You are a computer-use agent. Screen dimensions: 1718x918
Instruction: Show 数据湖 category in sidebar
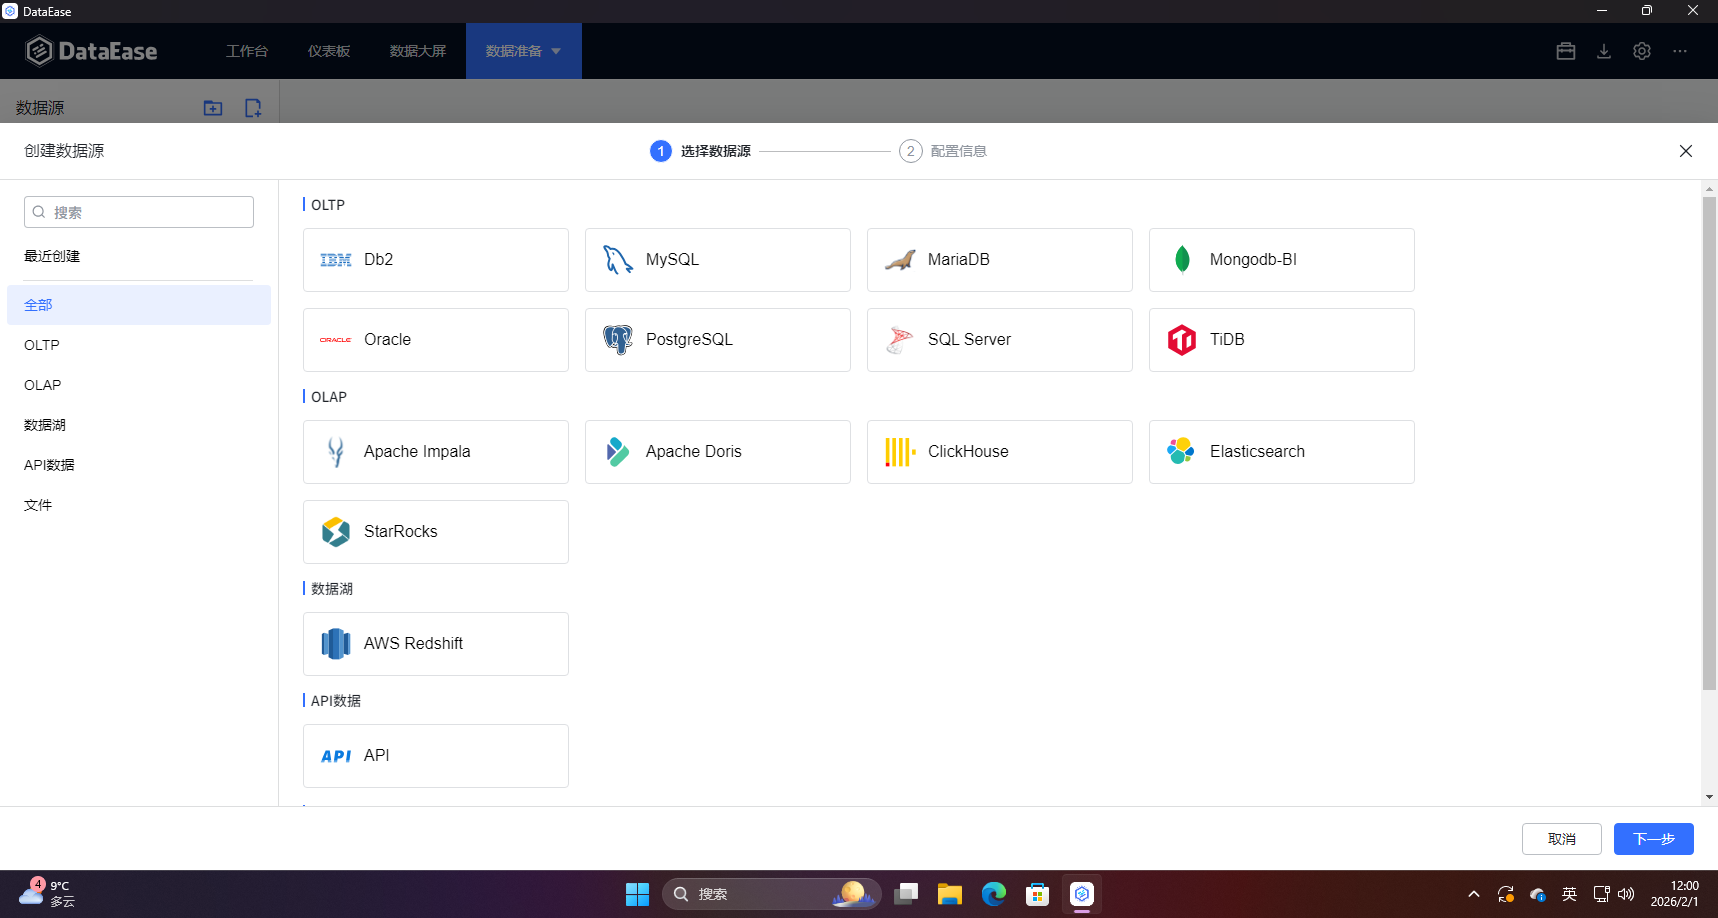(x=139, y=425)
